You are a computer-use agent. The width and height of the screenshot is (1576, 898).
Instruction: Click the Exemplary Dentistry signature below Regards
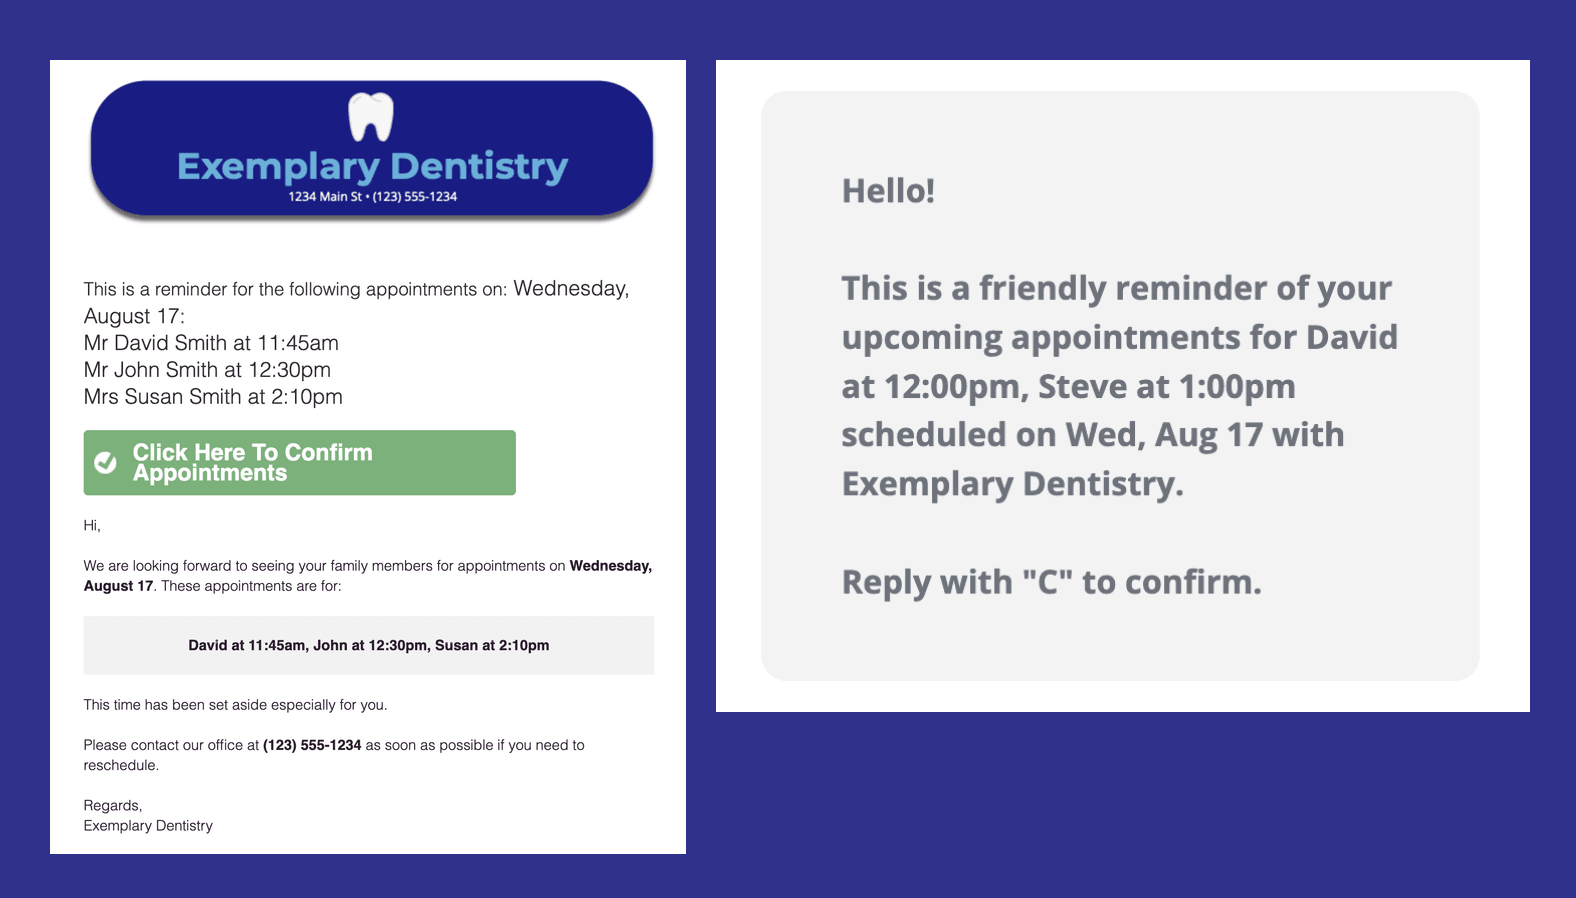tap(148, 826)
